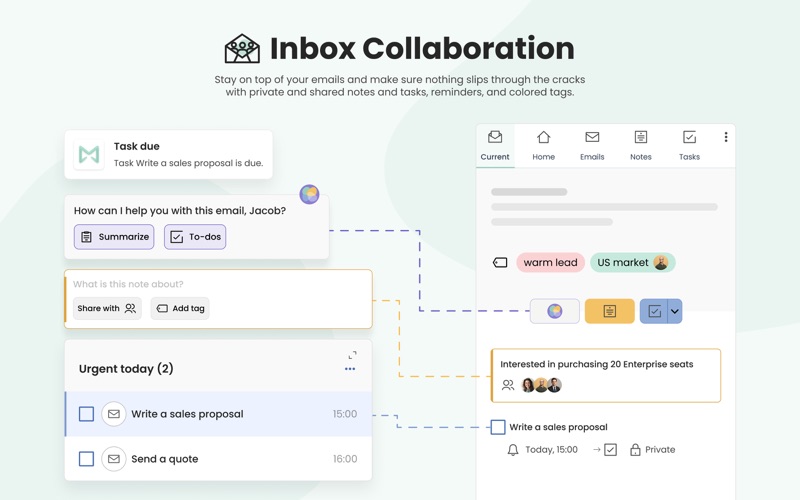800x500 pixels.
Task: Click the tag icon beside warm lead
Action: pos(500,262)
